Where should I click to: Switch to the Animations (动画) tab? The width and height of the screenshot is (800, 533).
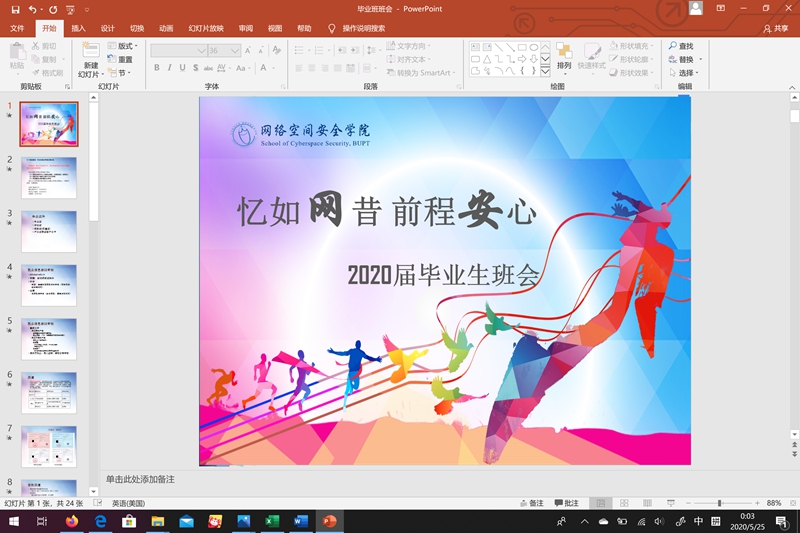[166, 29]
